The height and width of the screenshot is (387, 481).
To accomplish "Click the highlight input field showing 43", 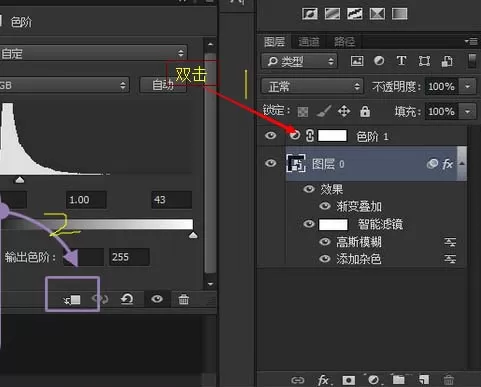I will pyautogui.click(x=171, y=200).
